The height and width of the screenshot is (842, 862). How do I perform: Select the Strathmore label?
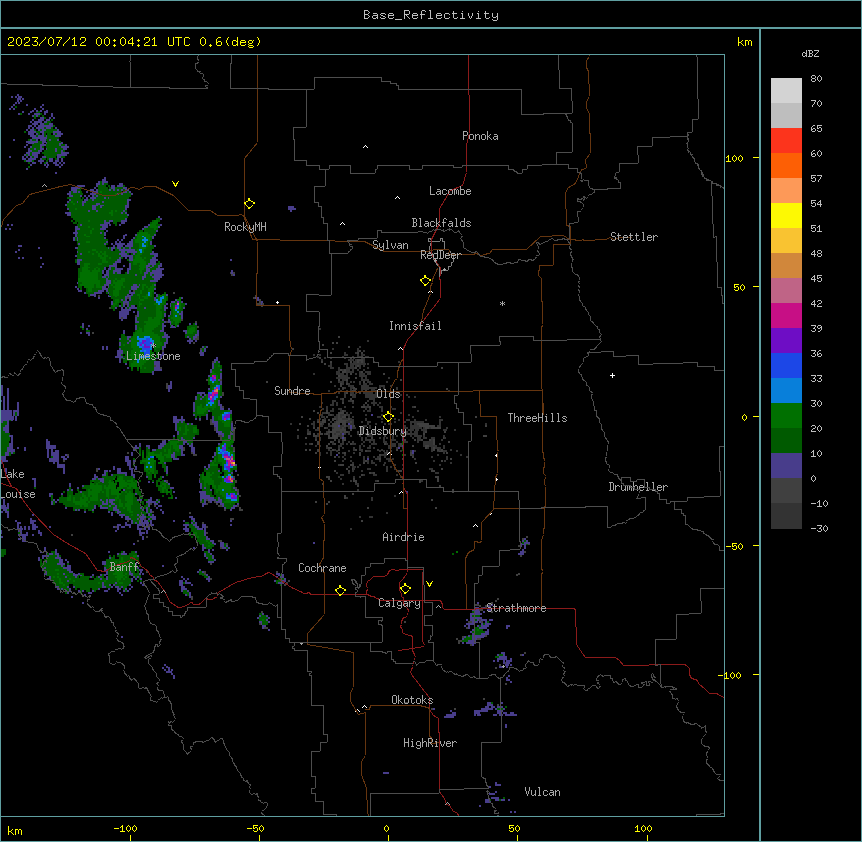click(x=516, y=608)
